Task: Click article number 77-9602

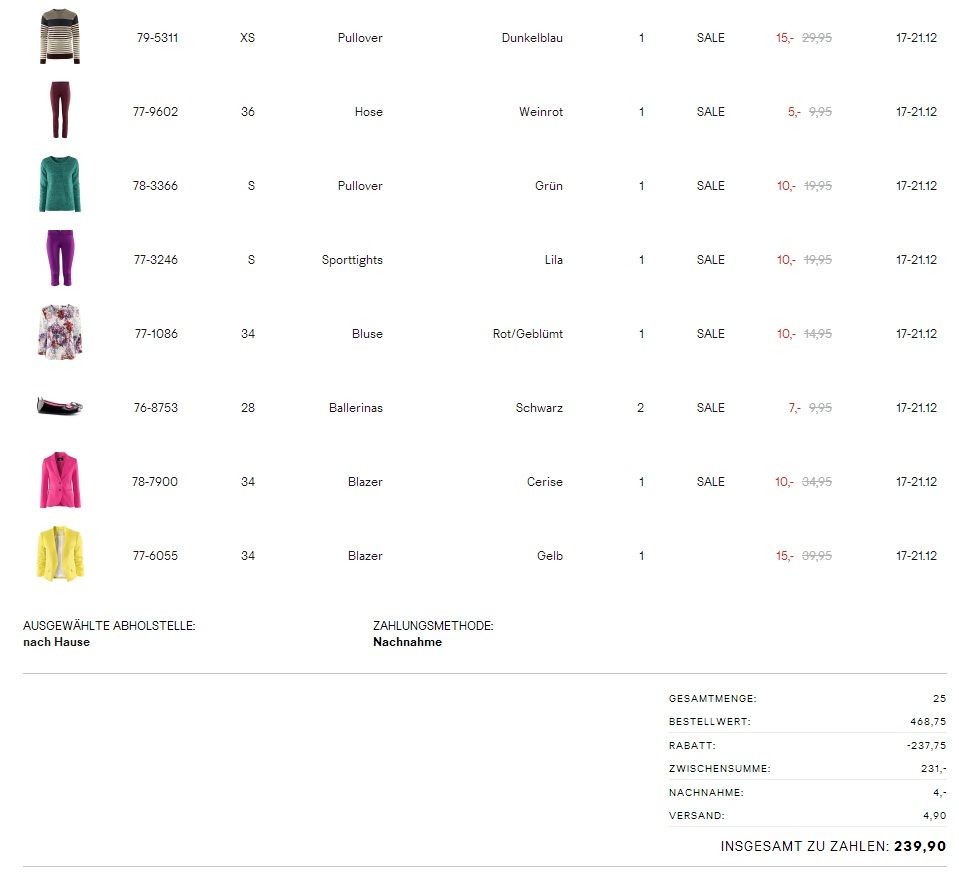Action: pyautogui.click(x=156, y=112)
